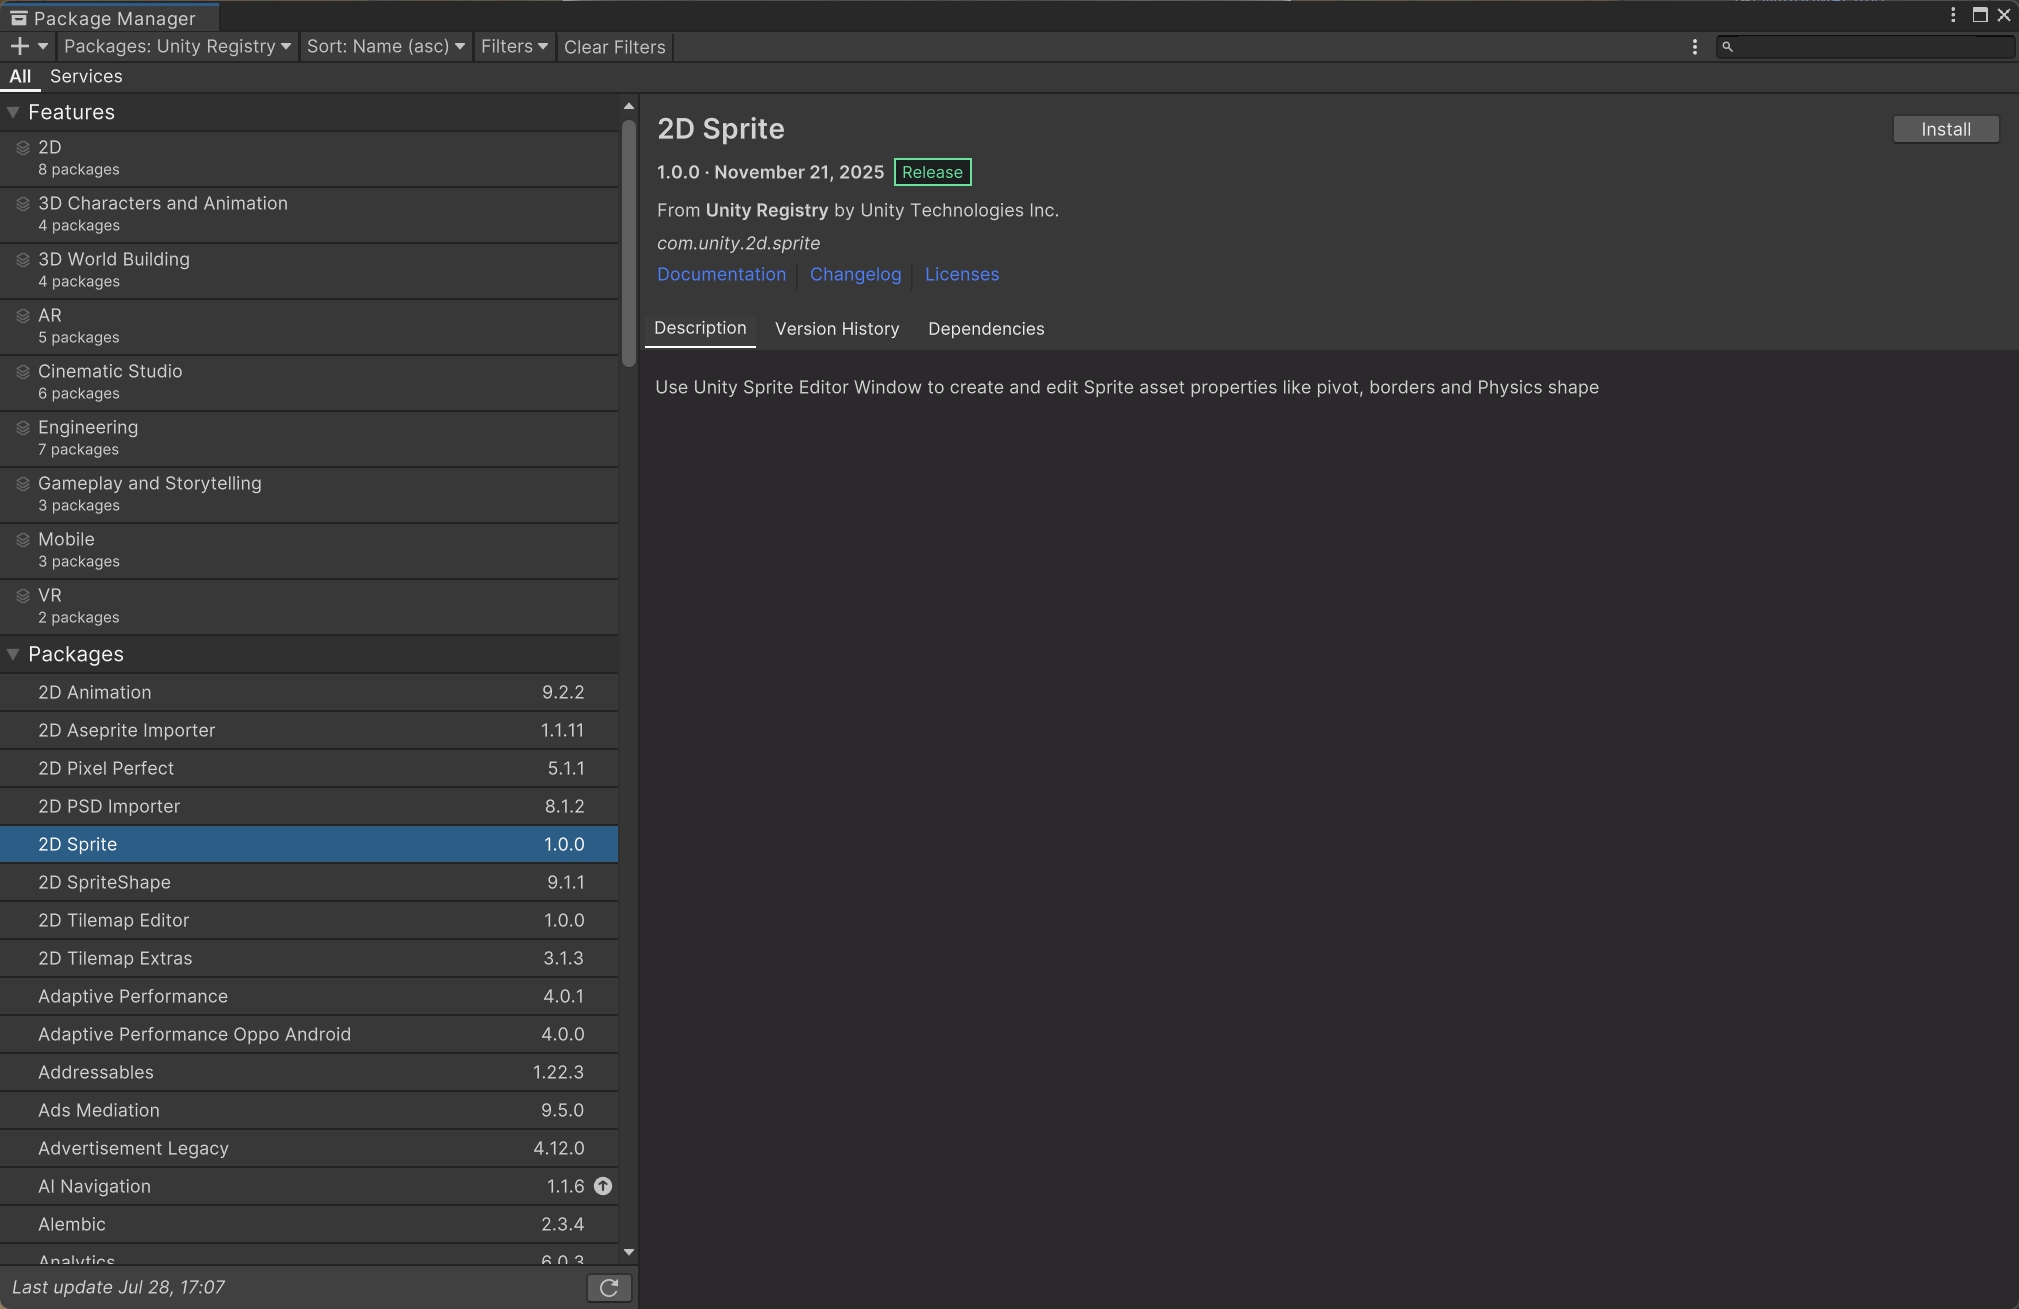2019x1309 pixels.
Task: Select the 3D Characters and Animation feature
Action: click(x=309, y=214)
